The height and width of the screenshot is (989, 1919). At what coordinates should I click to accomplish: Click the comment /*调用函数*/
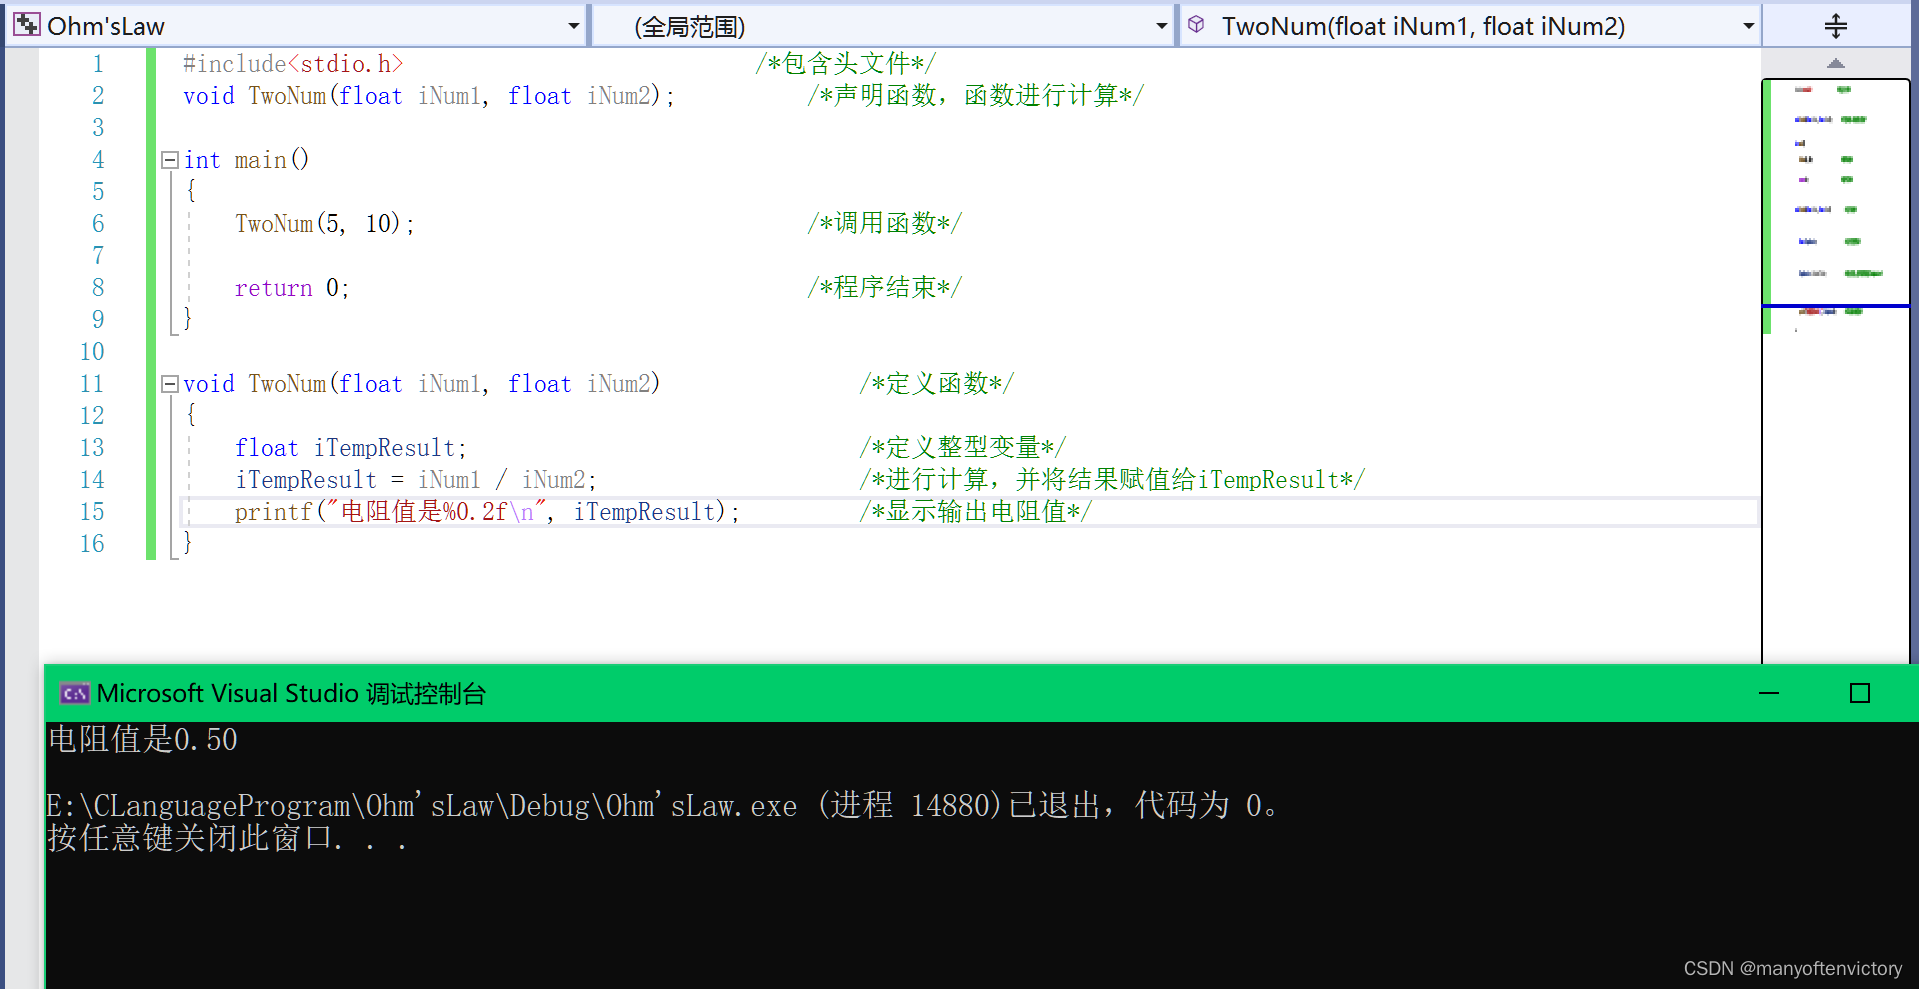tap(885, 223)
